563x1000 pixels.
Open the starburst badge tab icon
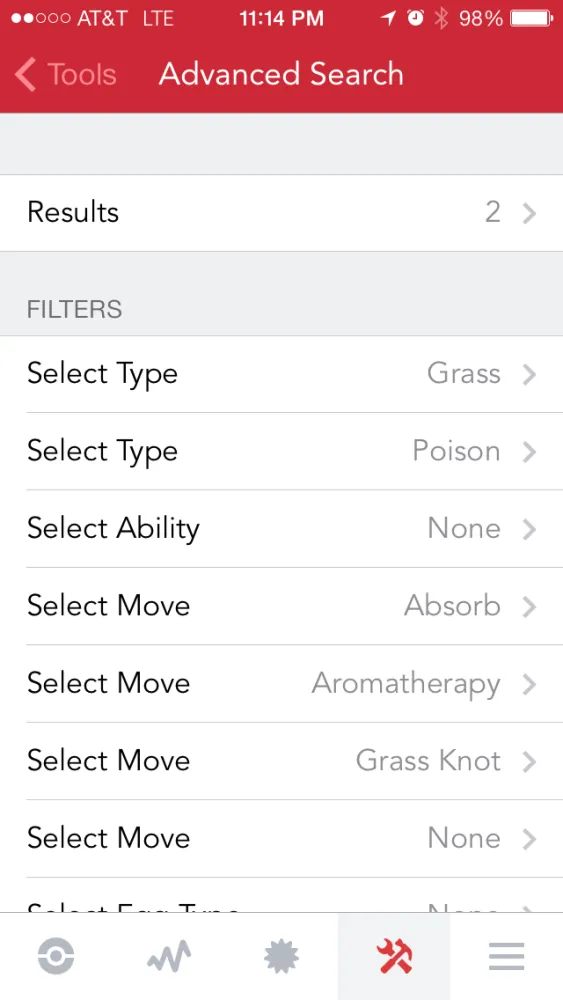click(x=281, y=957)
